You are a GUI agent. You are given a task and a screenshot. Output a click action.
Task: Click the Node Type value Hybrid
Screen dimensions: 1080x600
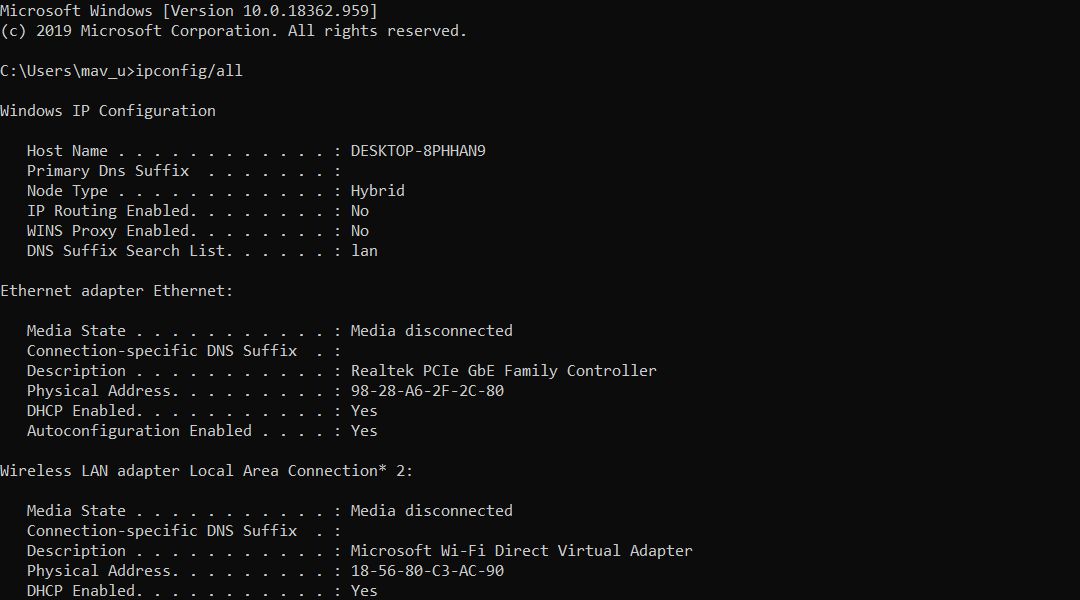(x=377, y=191)
